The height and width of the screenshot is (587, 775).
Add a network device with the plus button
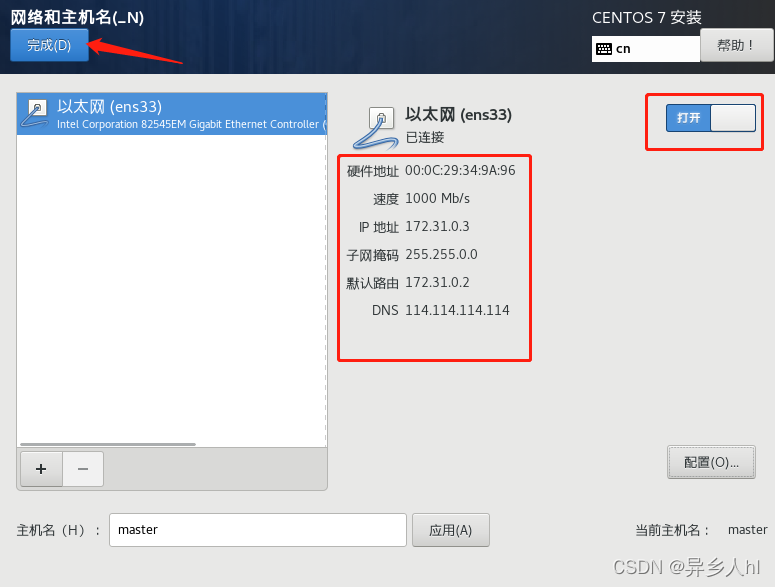tap(42, 469)
